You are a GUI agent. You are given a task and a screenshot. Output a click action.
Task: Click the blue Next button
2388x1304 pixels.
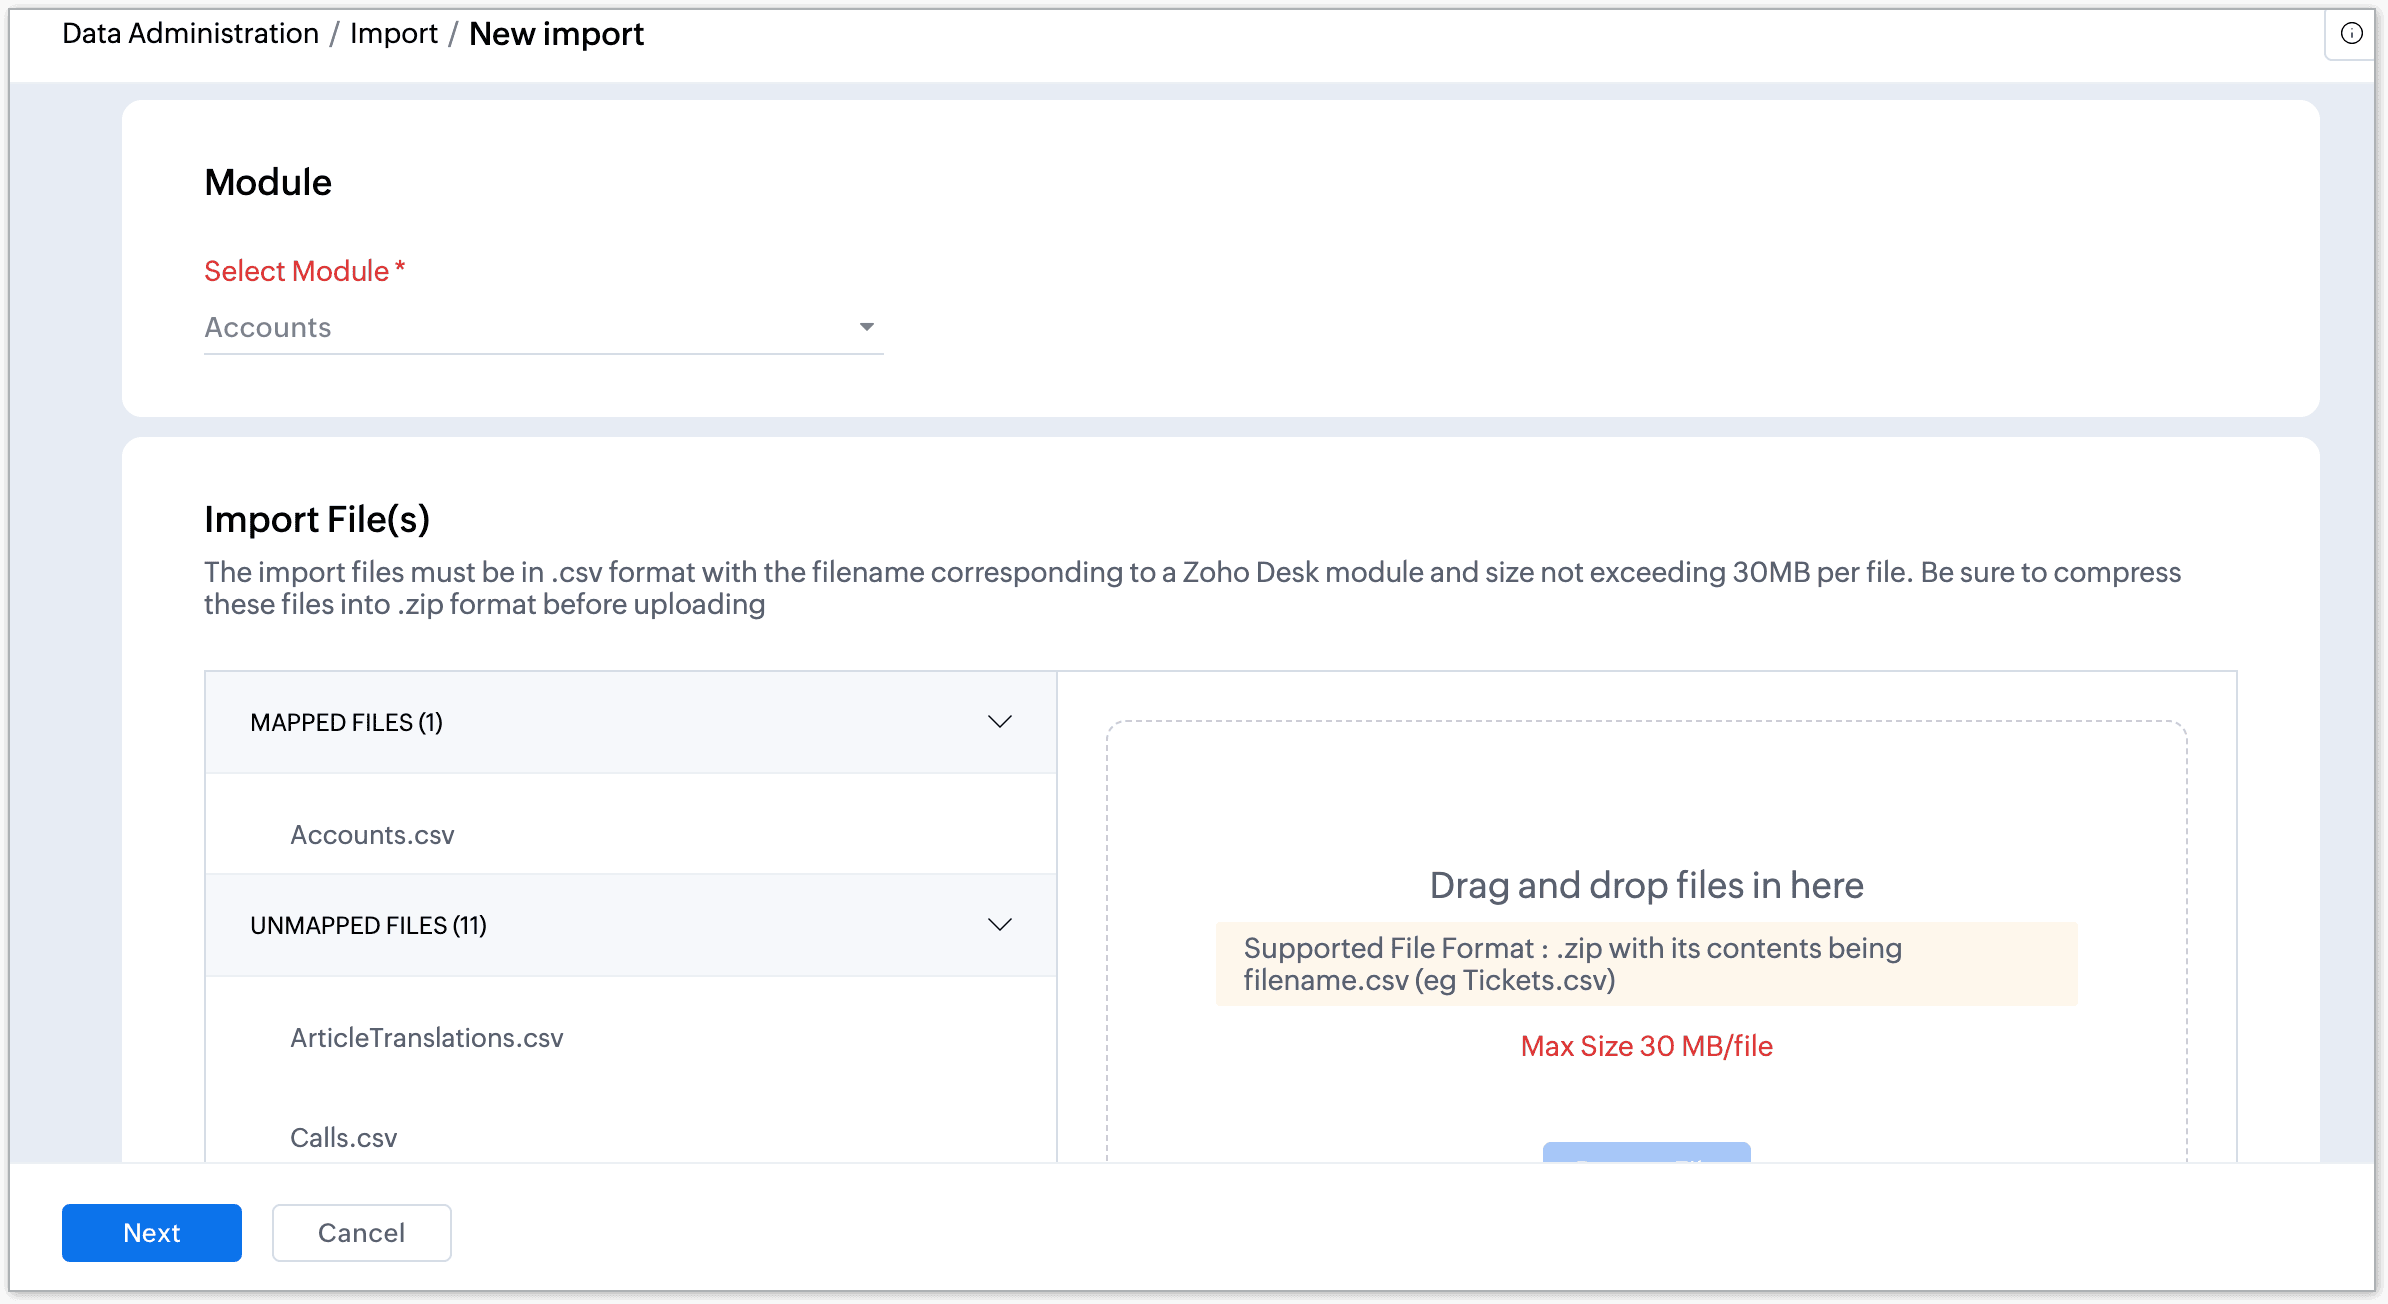151,1232
